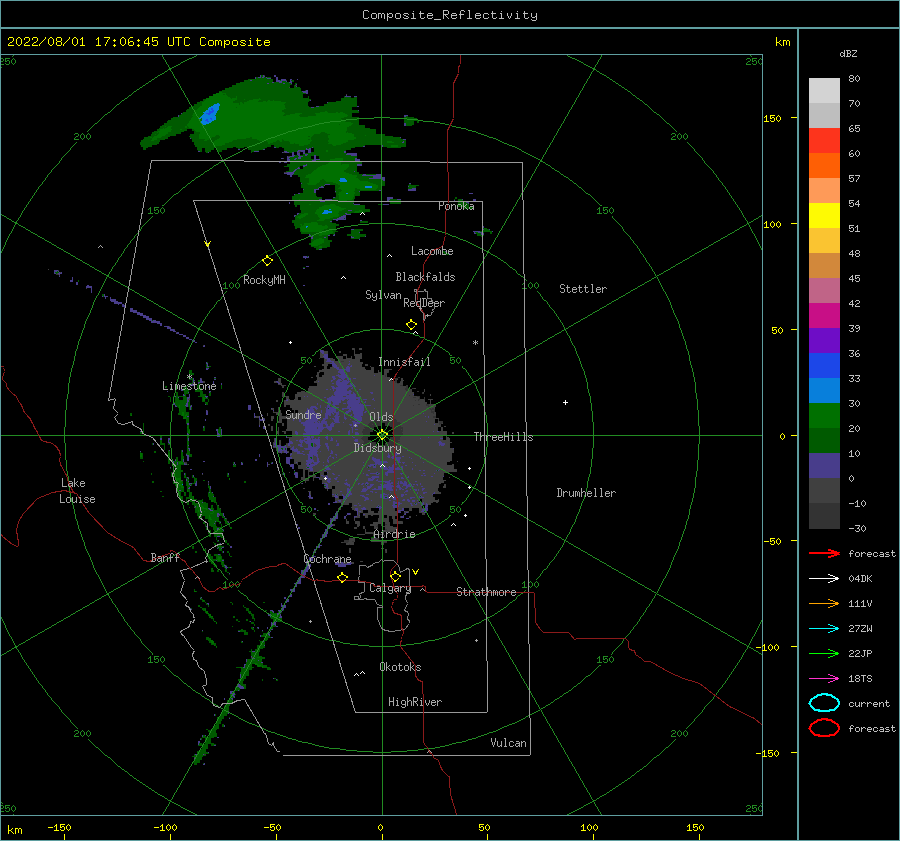Click the Sylvan label
900x841 pixels.
[383, 295]
